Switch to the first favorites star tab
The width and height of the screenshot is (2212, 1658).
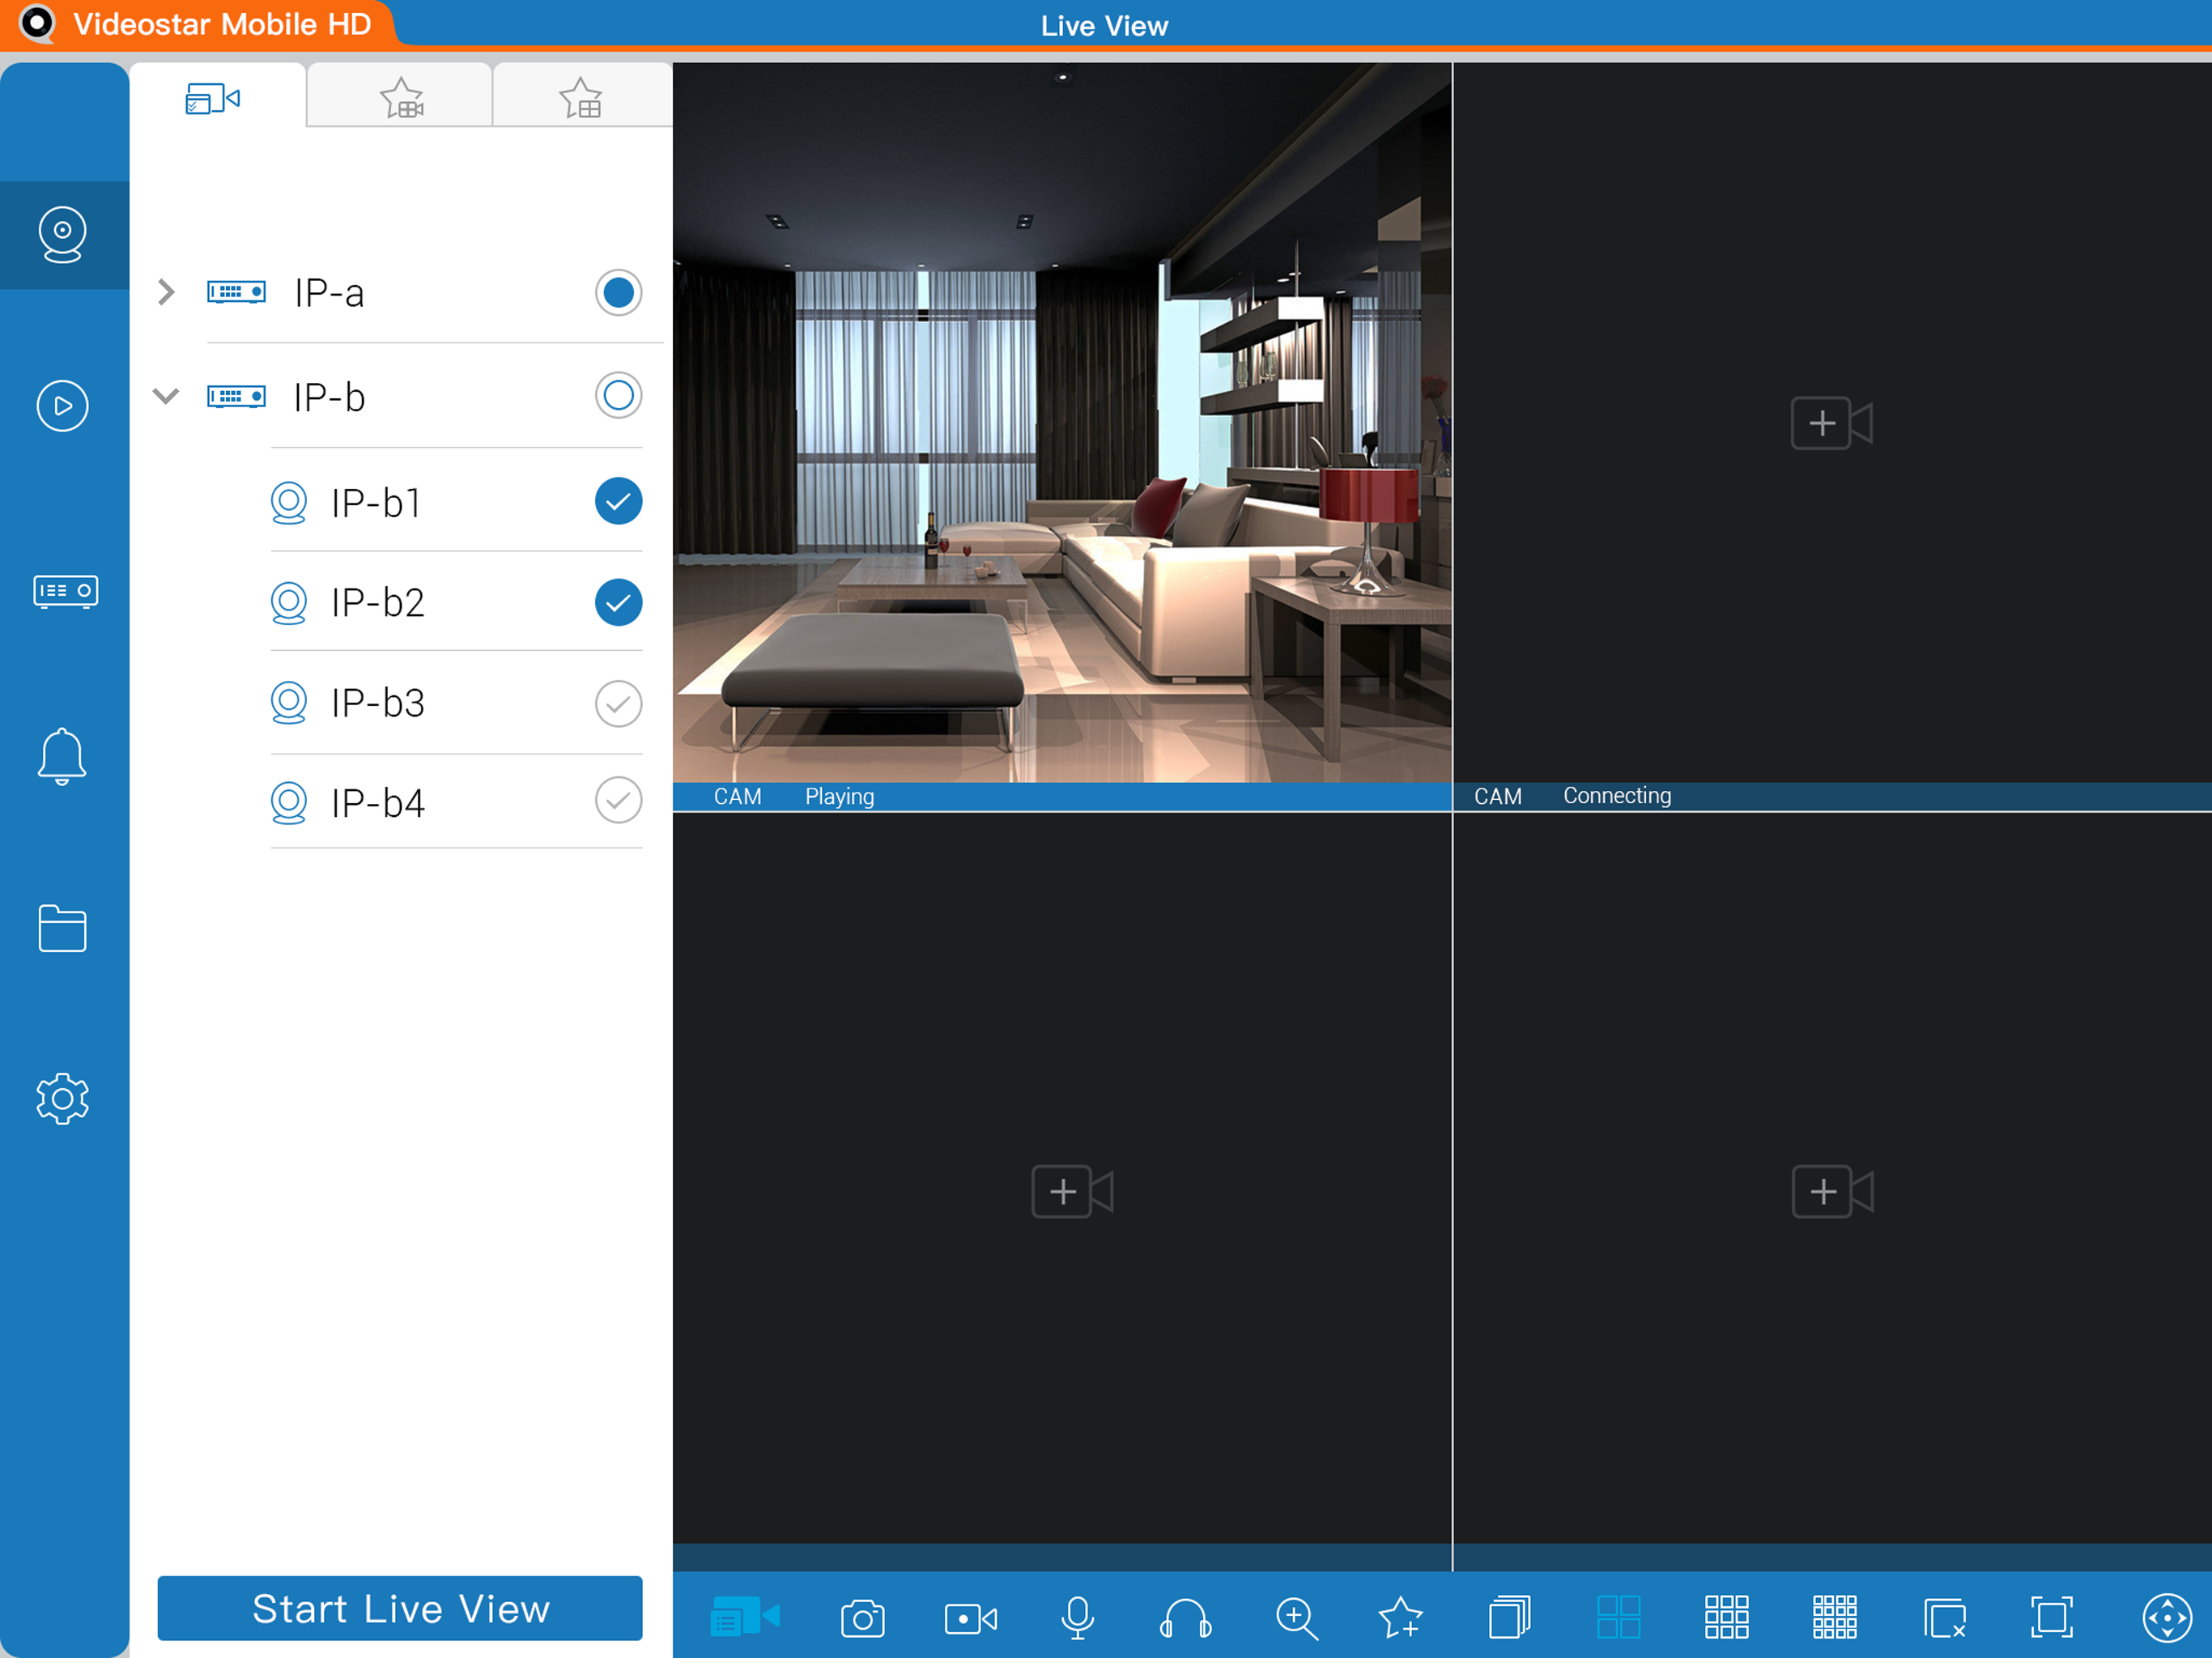(x=401, y=99)
